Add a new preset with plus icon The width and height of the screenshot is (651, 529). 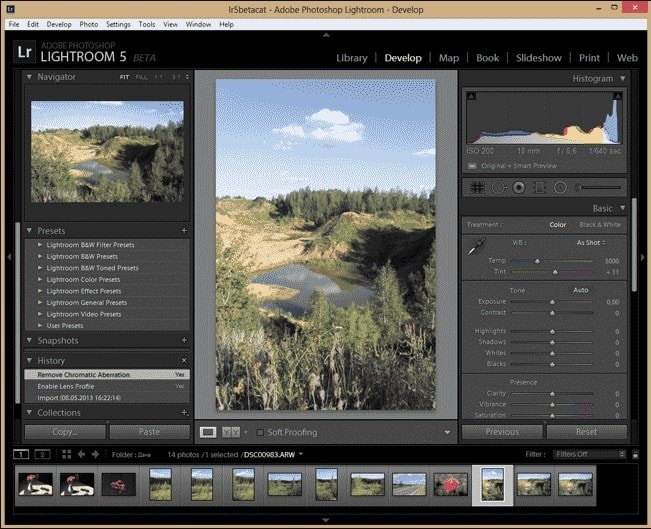point(184,230)
